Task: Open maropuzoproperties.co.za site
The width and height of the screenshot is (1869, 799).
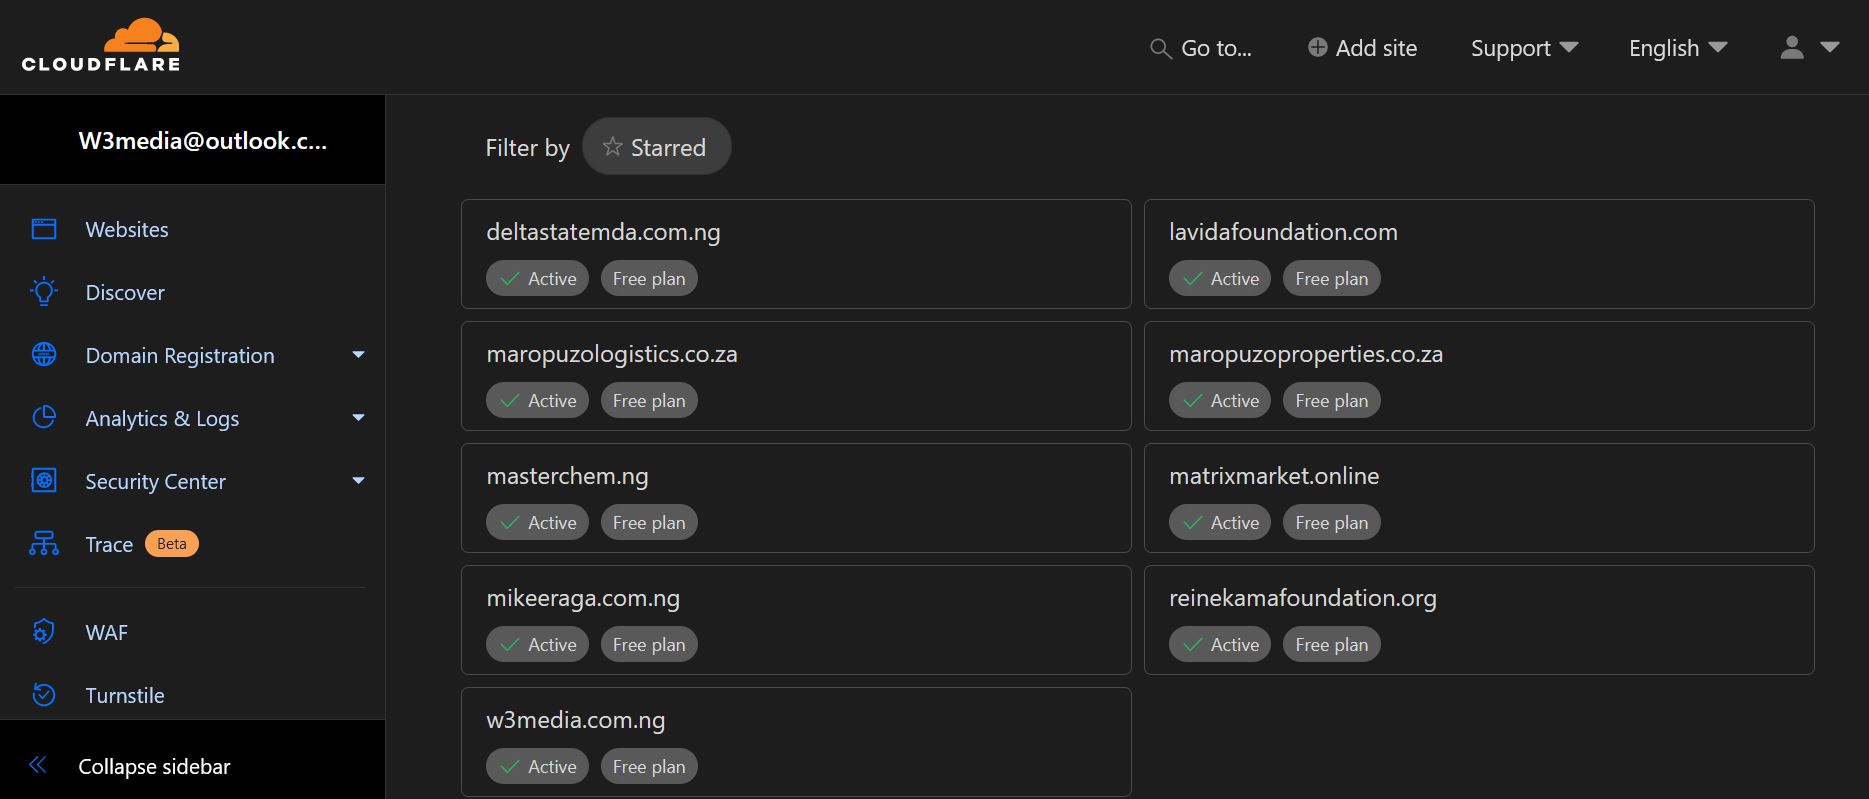Action: (x=1306, y=354)
